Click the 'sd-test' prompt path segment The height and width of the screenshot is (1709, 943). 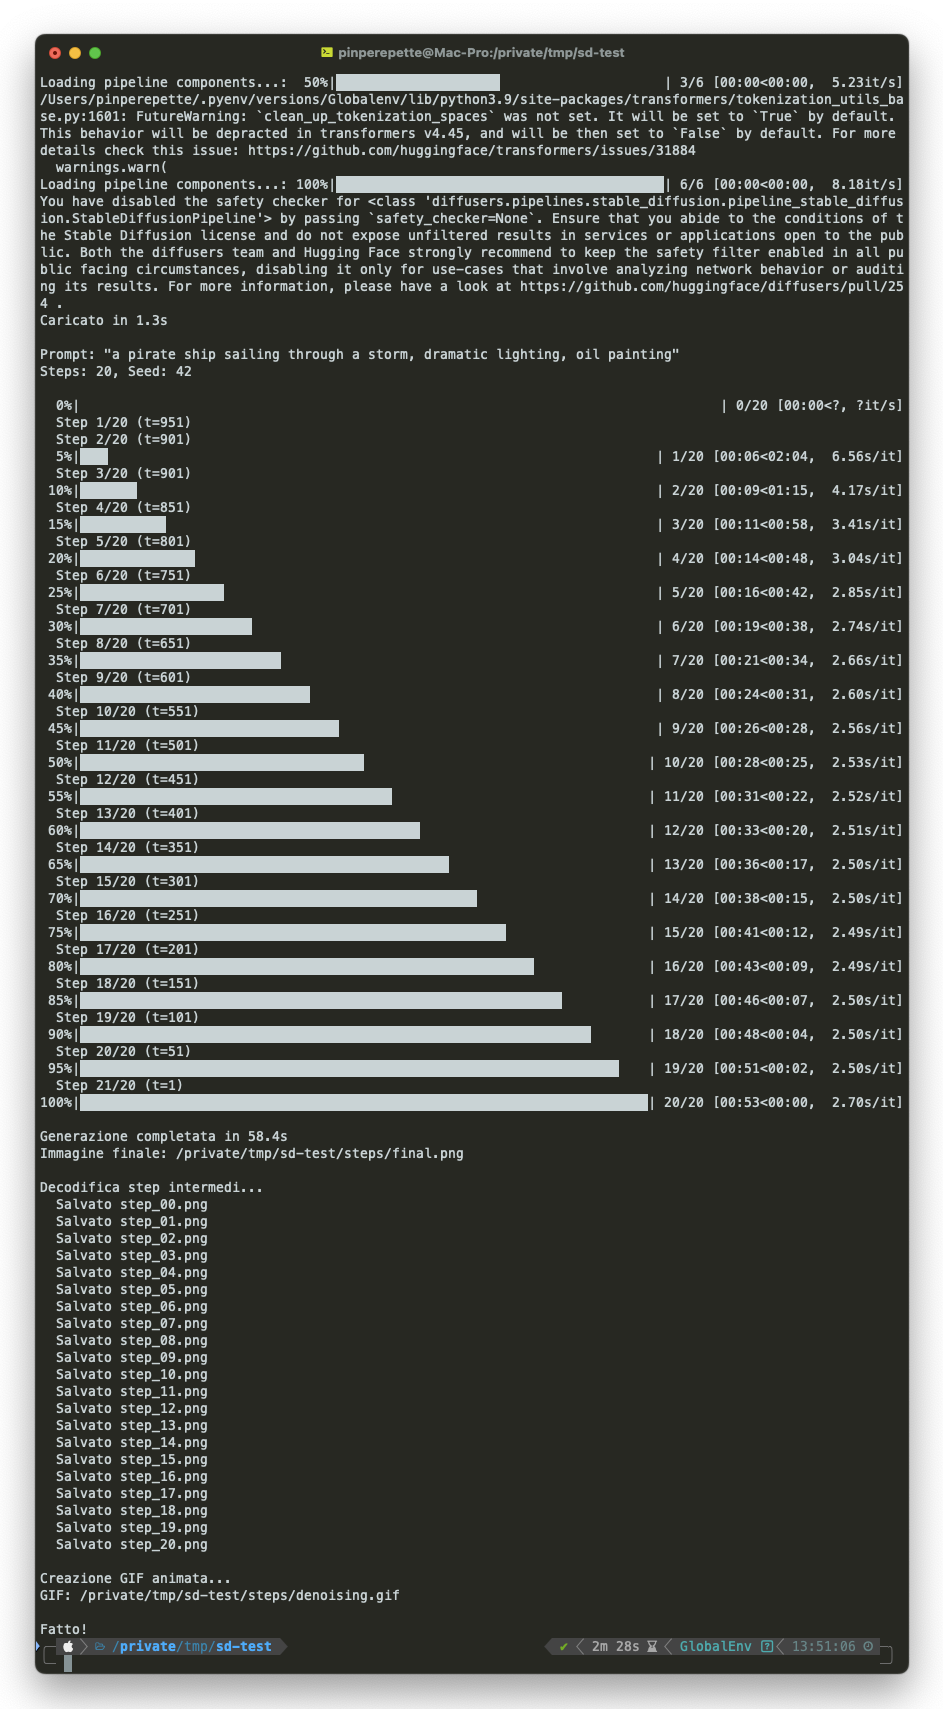[243, 1646]
